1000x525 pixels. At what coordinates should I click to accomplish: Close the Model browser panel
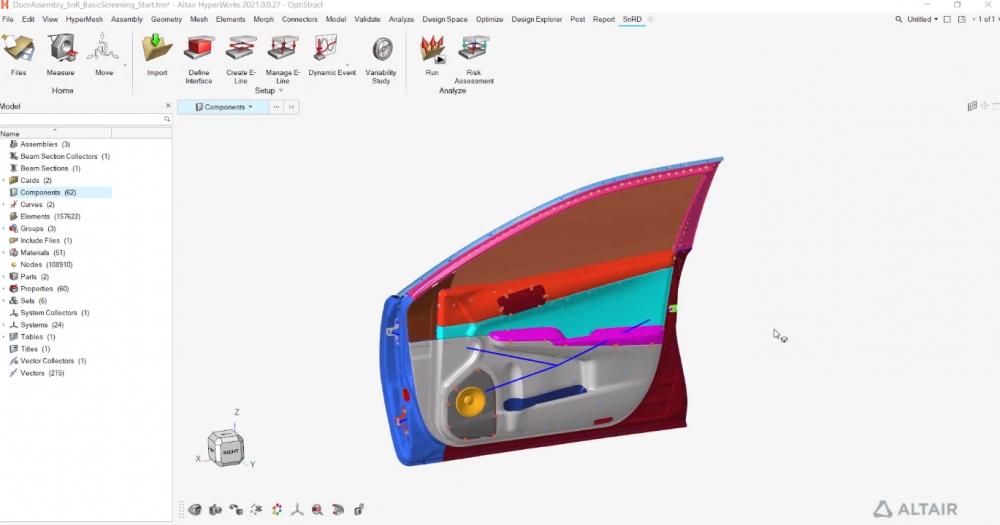(x=168, y=106)
